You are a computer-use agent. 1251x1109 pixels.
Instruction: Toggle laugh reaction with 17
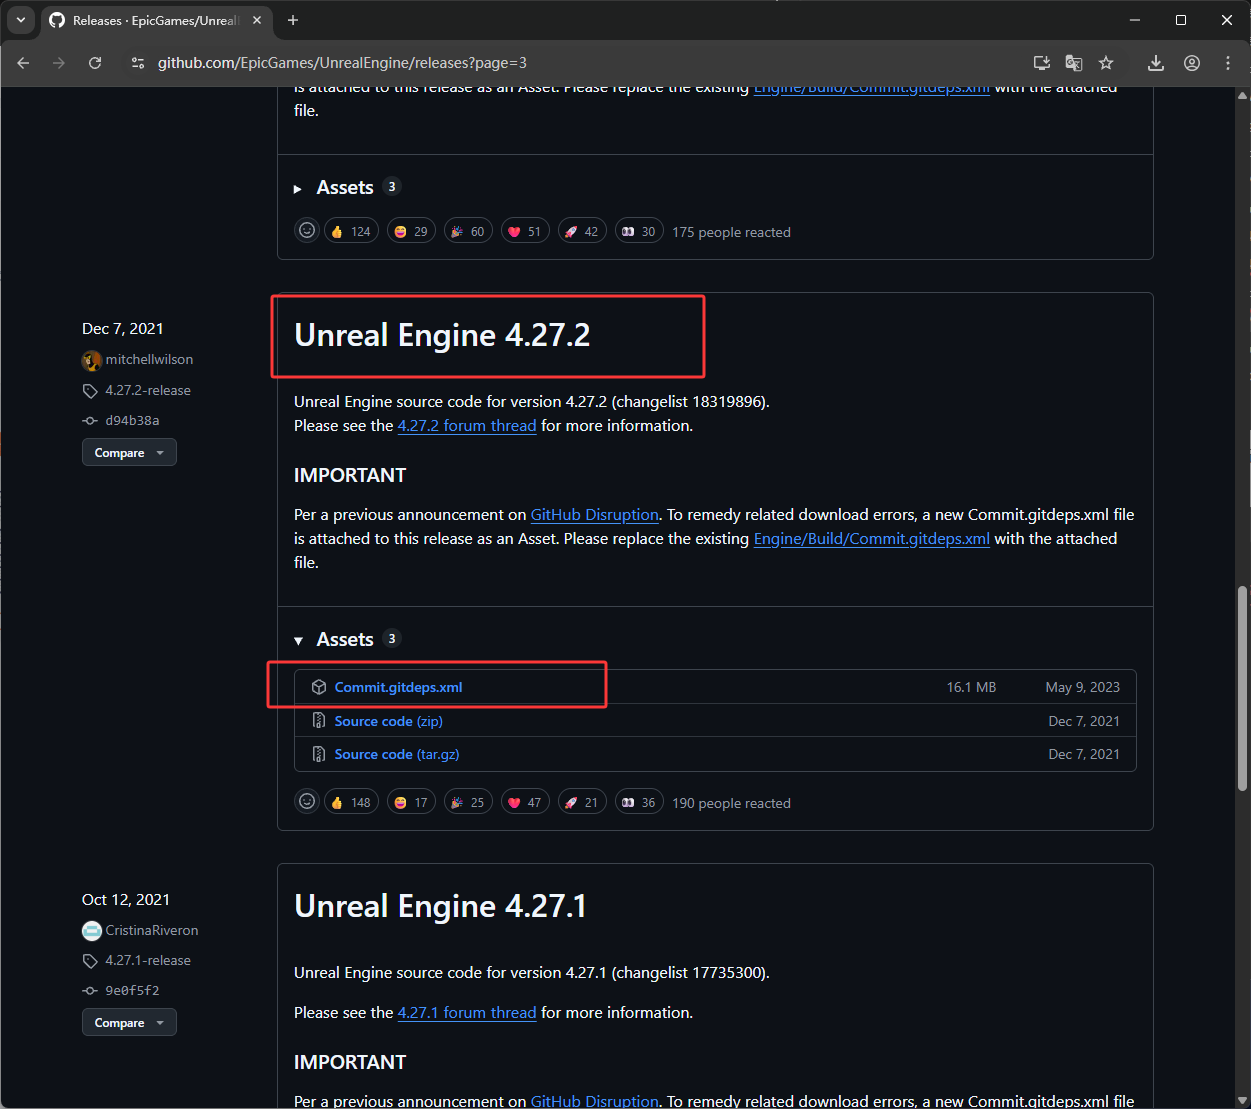point(411,802)
